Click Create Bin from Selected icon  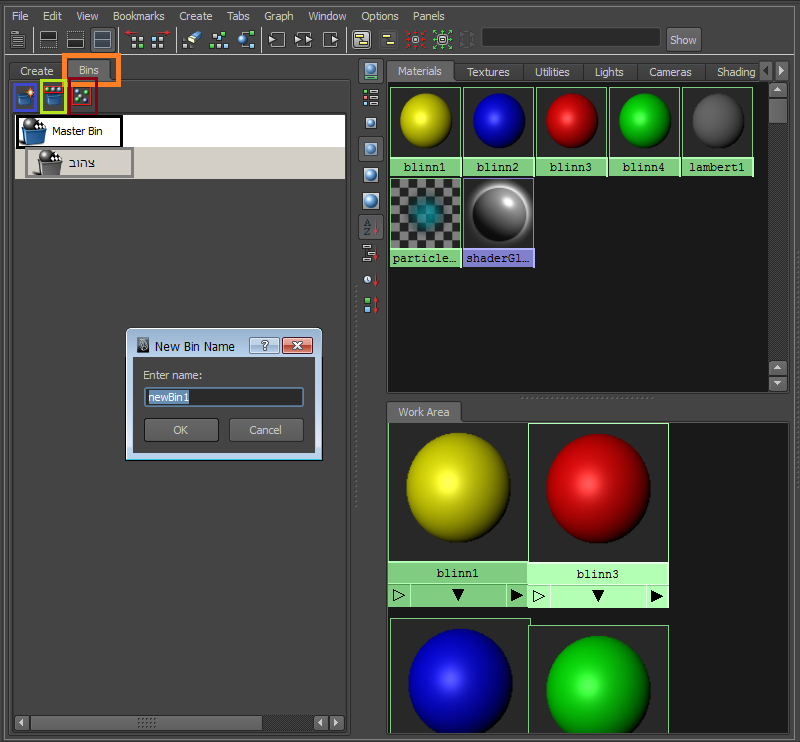(54, 97)
